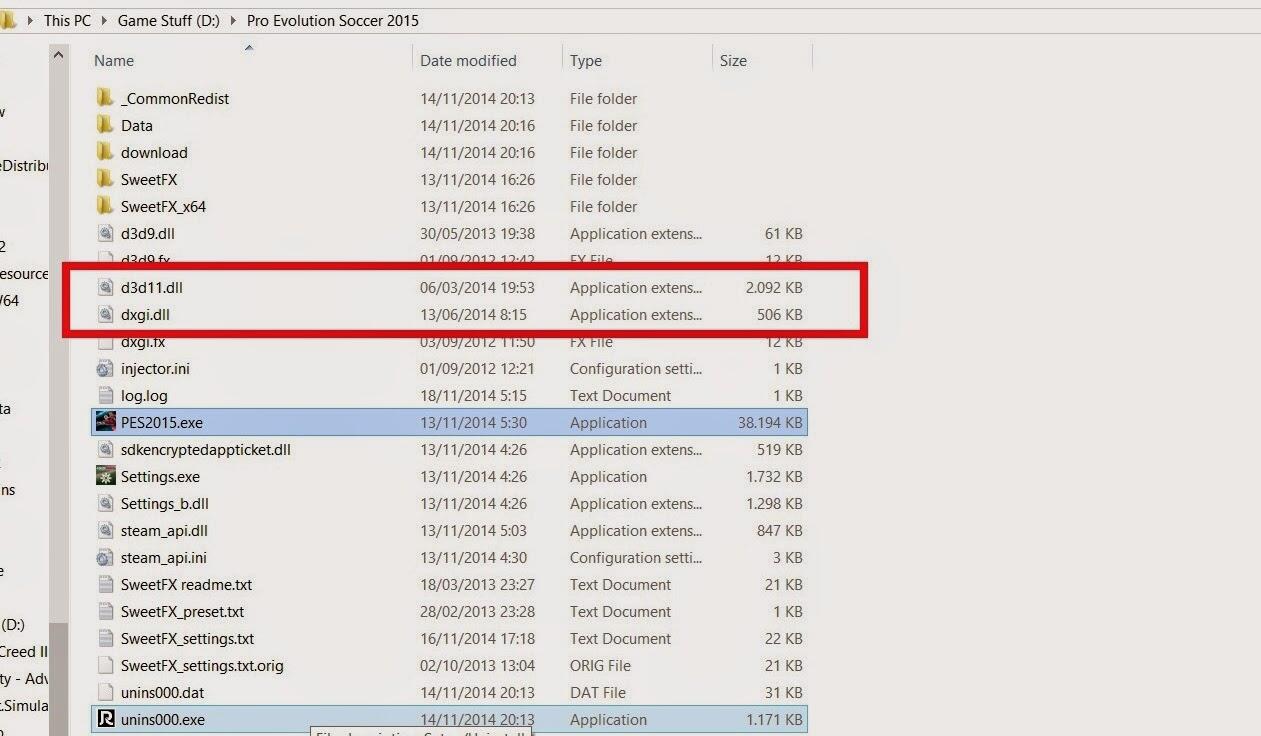
Task: Click Pro Evolution Soccer 2015 breadcrumb segment
Action: pos(333,20)
